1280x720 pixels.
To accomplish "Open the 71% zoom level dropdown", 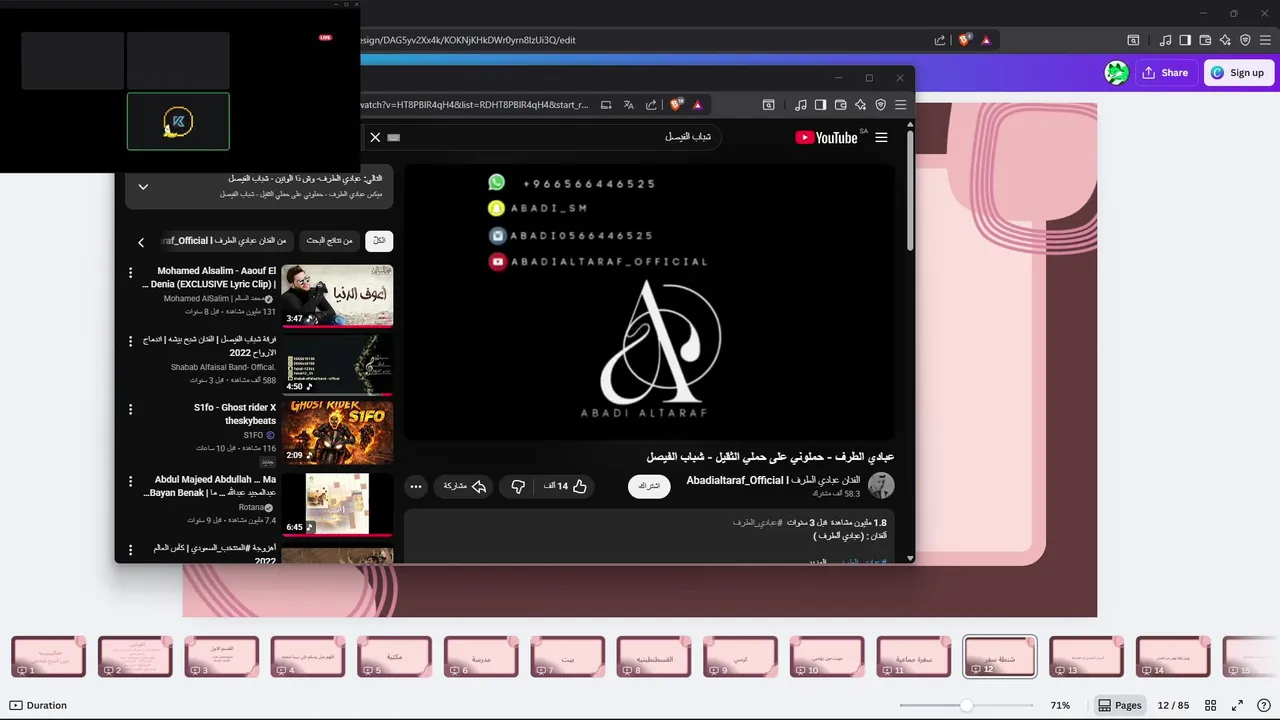I will coord(1060,705).
